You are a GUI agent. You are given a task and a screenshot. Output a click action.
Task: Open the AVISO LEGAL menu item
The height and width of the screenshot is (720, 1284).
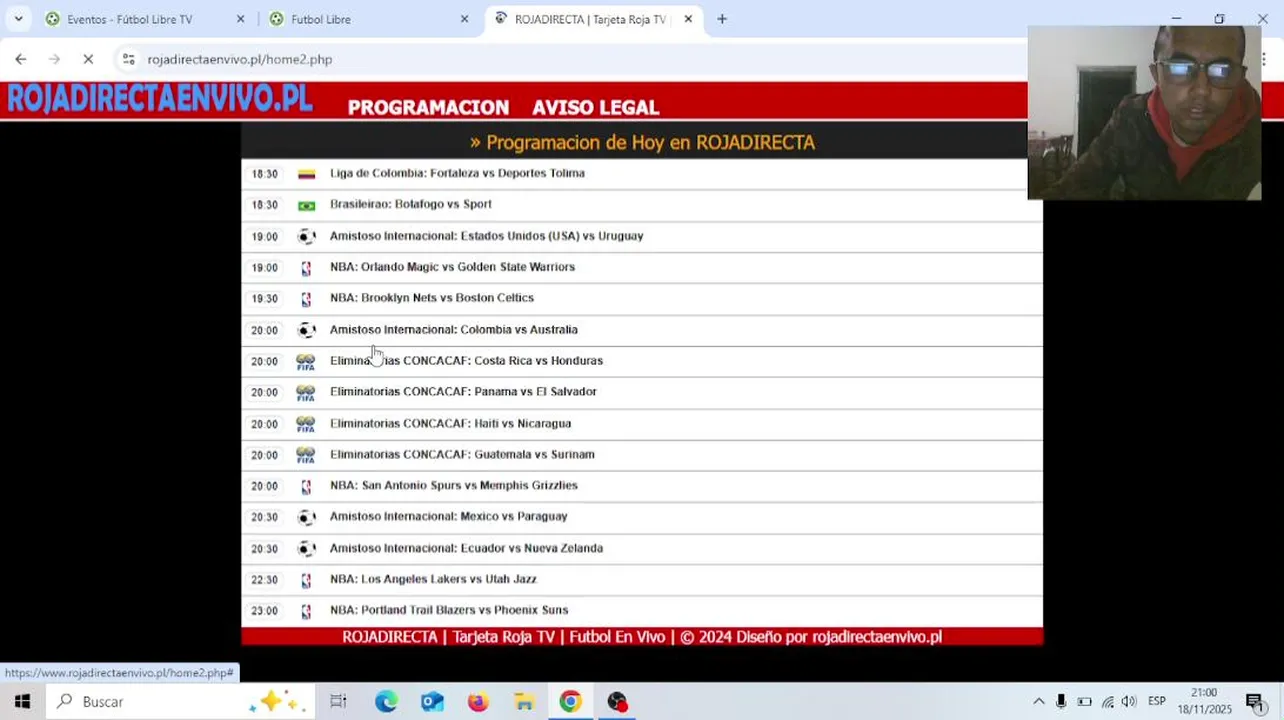(x=595, y=107)
